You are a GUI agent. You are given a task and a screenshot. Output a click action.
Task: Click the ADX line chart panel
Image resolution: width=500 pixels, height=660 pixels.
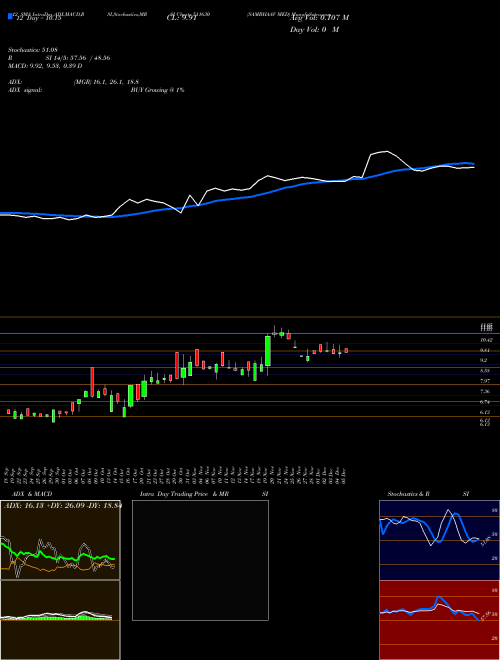click(60, 540)
